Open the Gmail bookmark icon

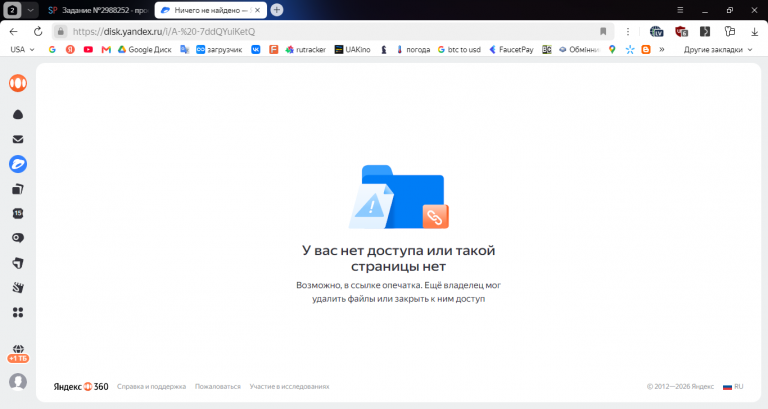pos(106,49)
